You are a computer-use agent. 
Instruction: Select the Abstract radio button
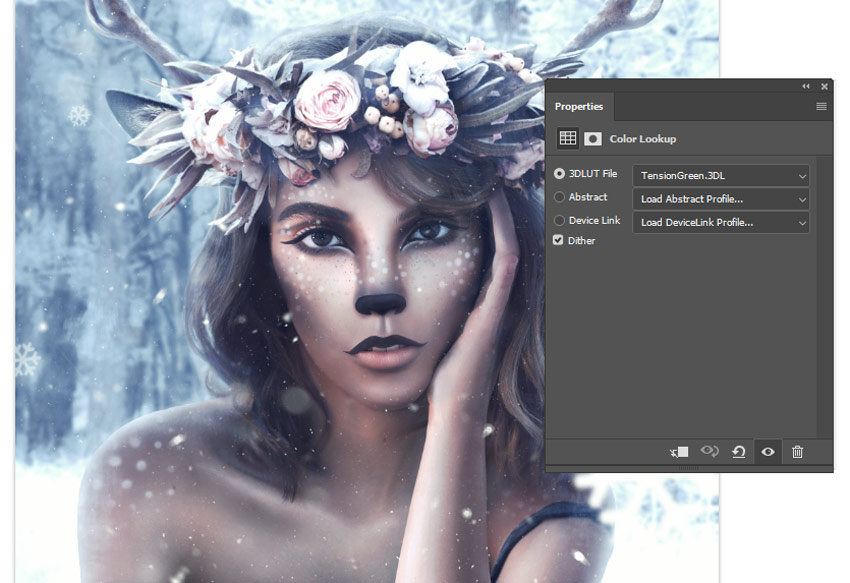pyautogui.click(x=559, y=197)
